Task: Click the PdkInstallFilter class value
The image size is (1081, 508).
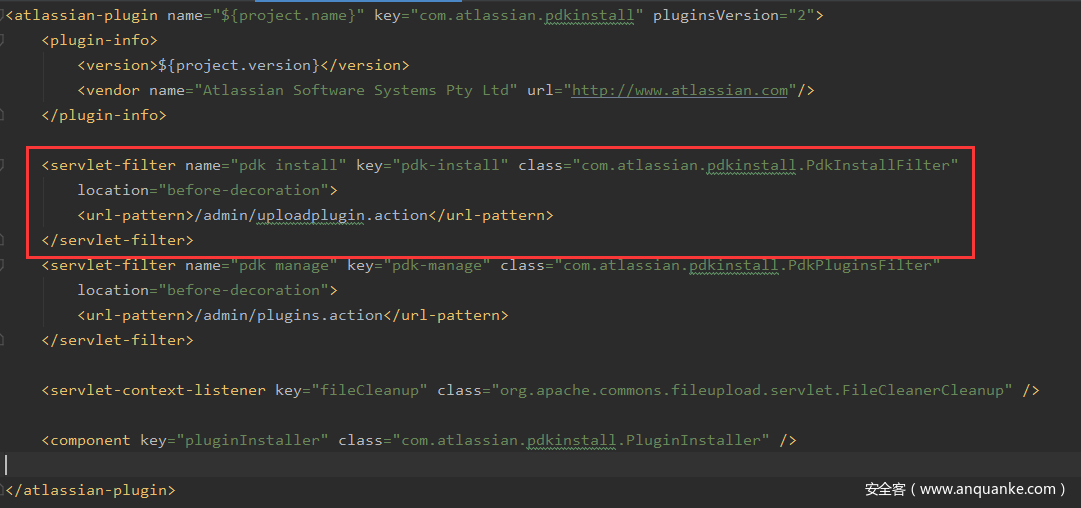Action: tap(766, 165)
